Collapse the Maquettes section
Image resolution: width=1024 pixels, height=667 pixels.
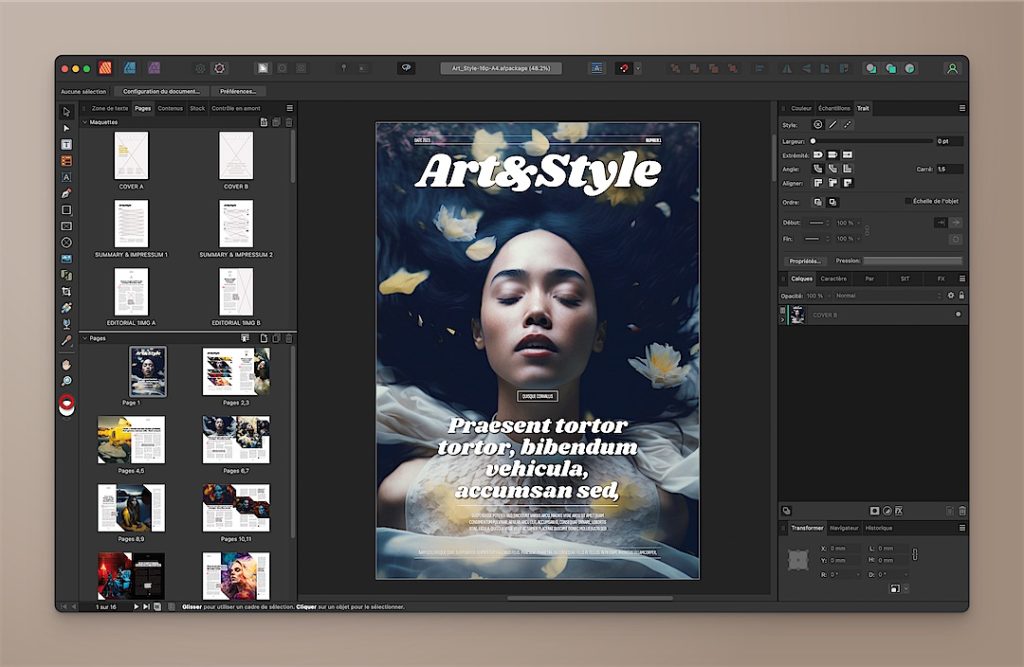(84, 122)
